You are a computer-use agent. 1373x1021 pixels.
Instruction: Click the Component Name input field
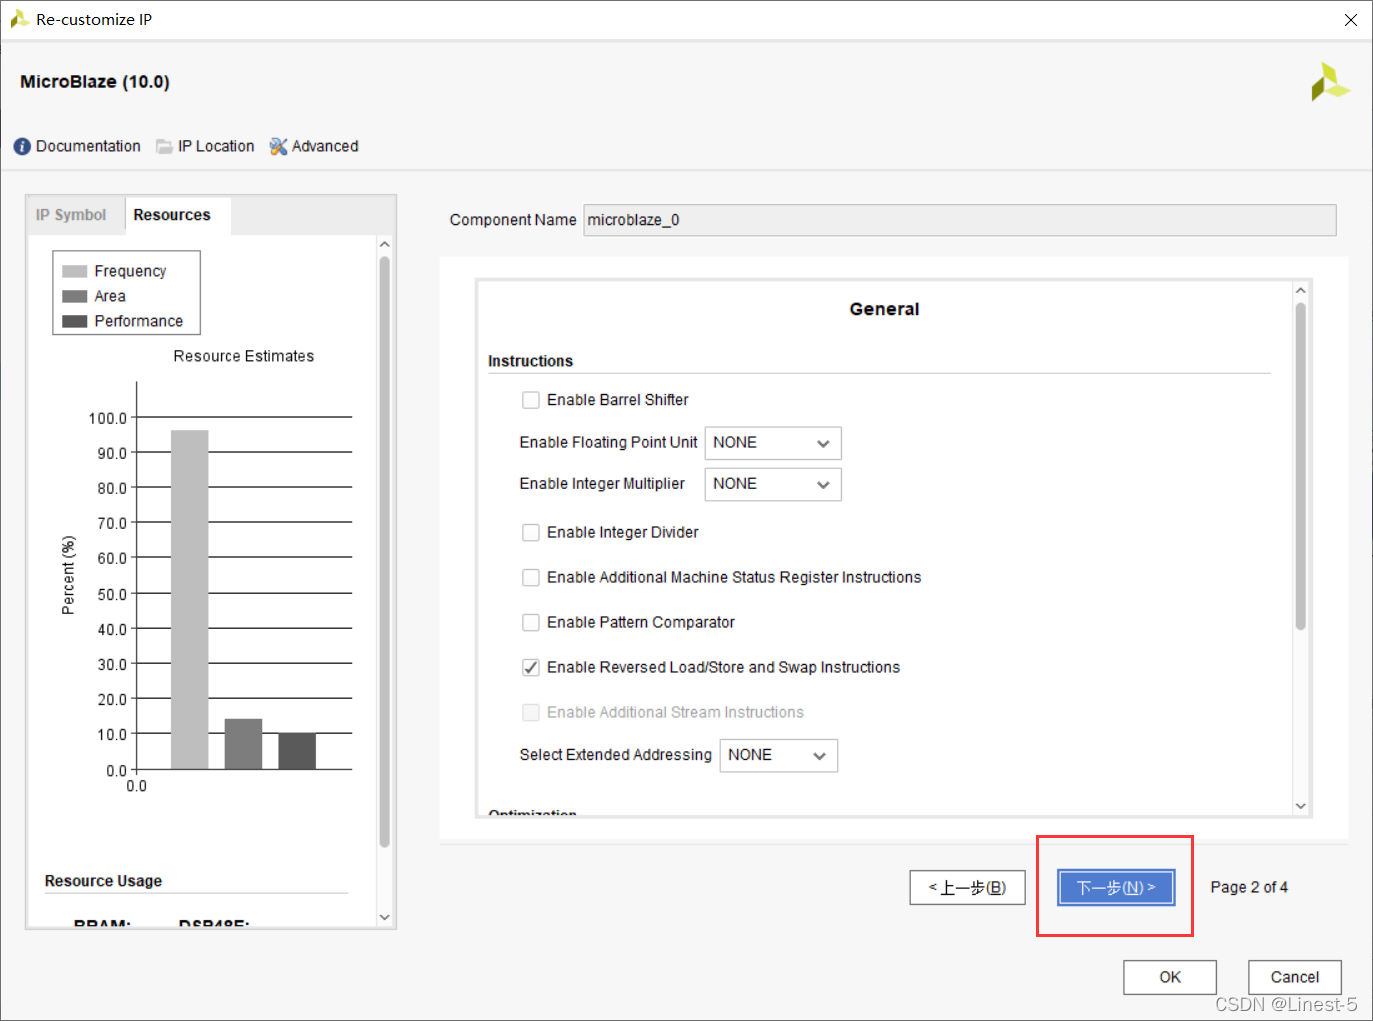coord(960,220)
